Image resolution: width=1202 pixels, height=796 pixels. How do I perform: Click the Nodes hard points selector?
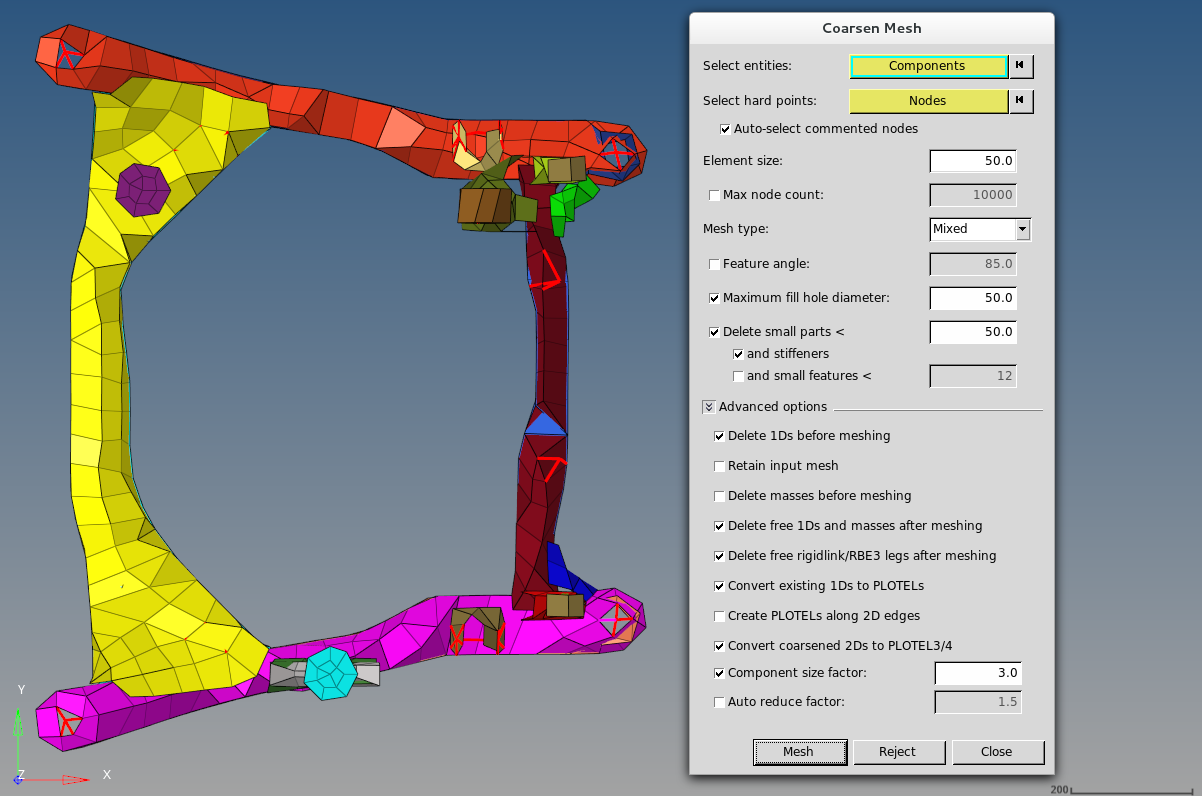point(927,101)
